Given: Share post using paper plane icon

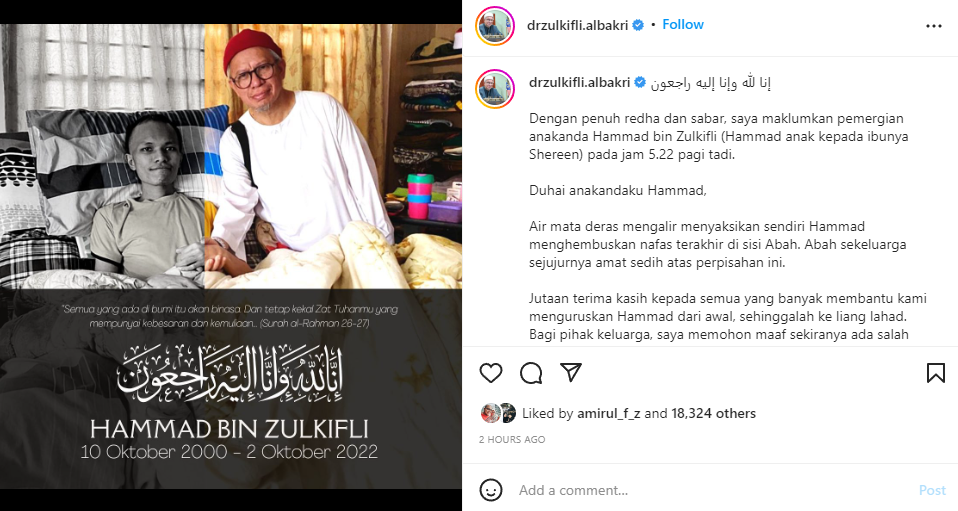Looking at the screenshot, I should [x=571, y=372].
